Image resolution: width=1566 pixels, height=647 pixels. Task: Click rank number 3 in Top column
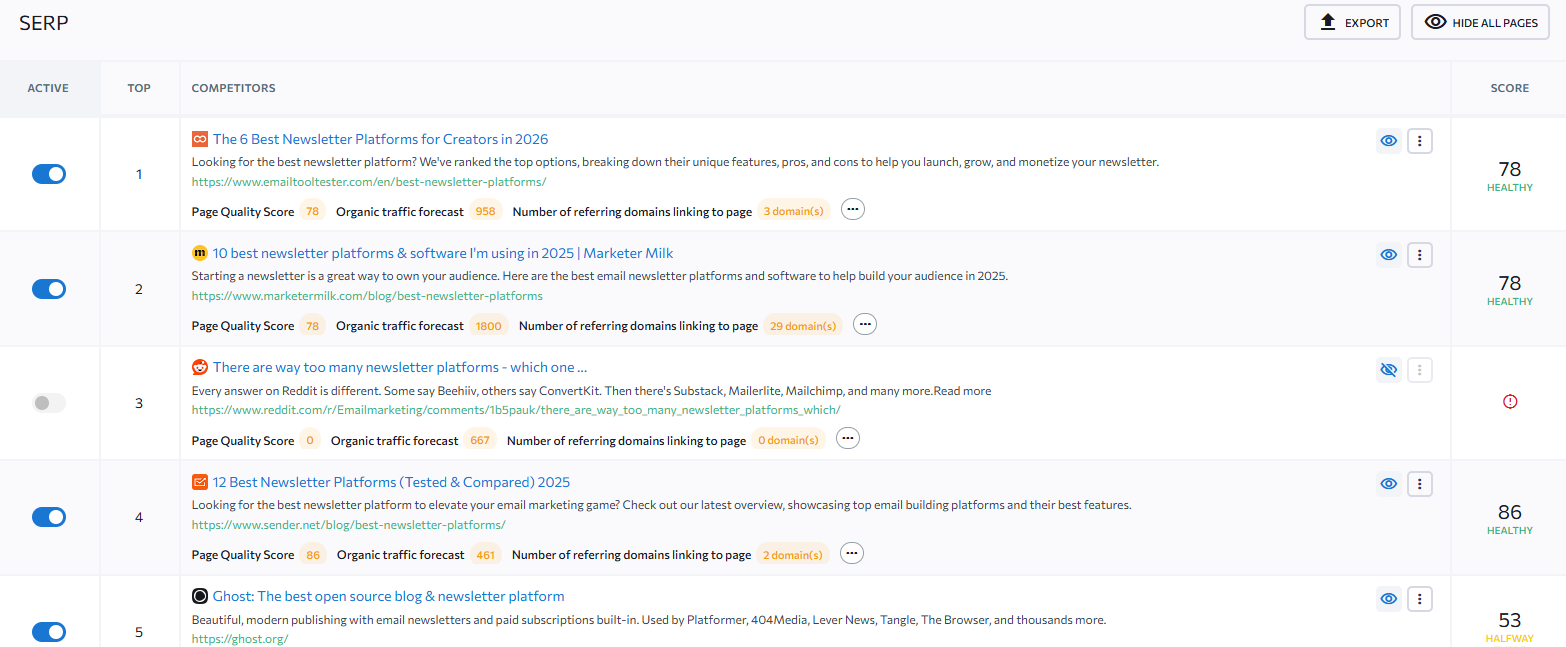(x=139, y=403)
